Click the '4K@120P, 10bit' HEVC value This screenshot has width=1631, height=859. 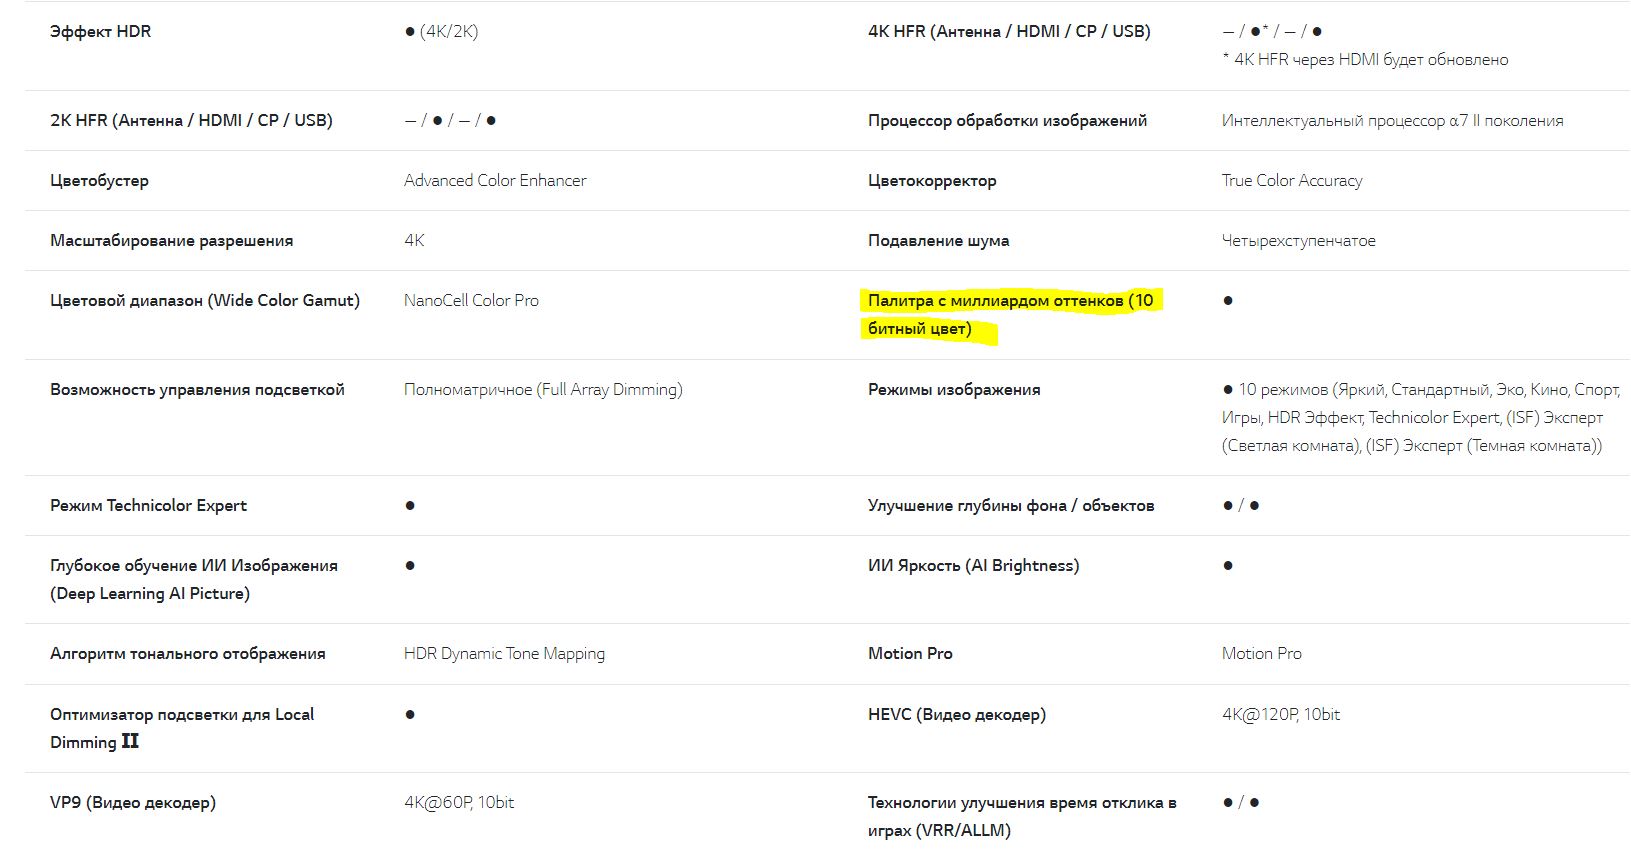click(x=1281, y=715)
